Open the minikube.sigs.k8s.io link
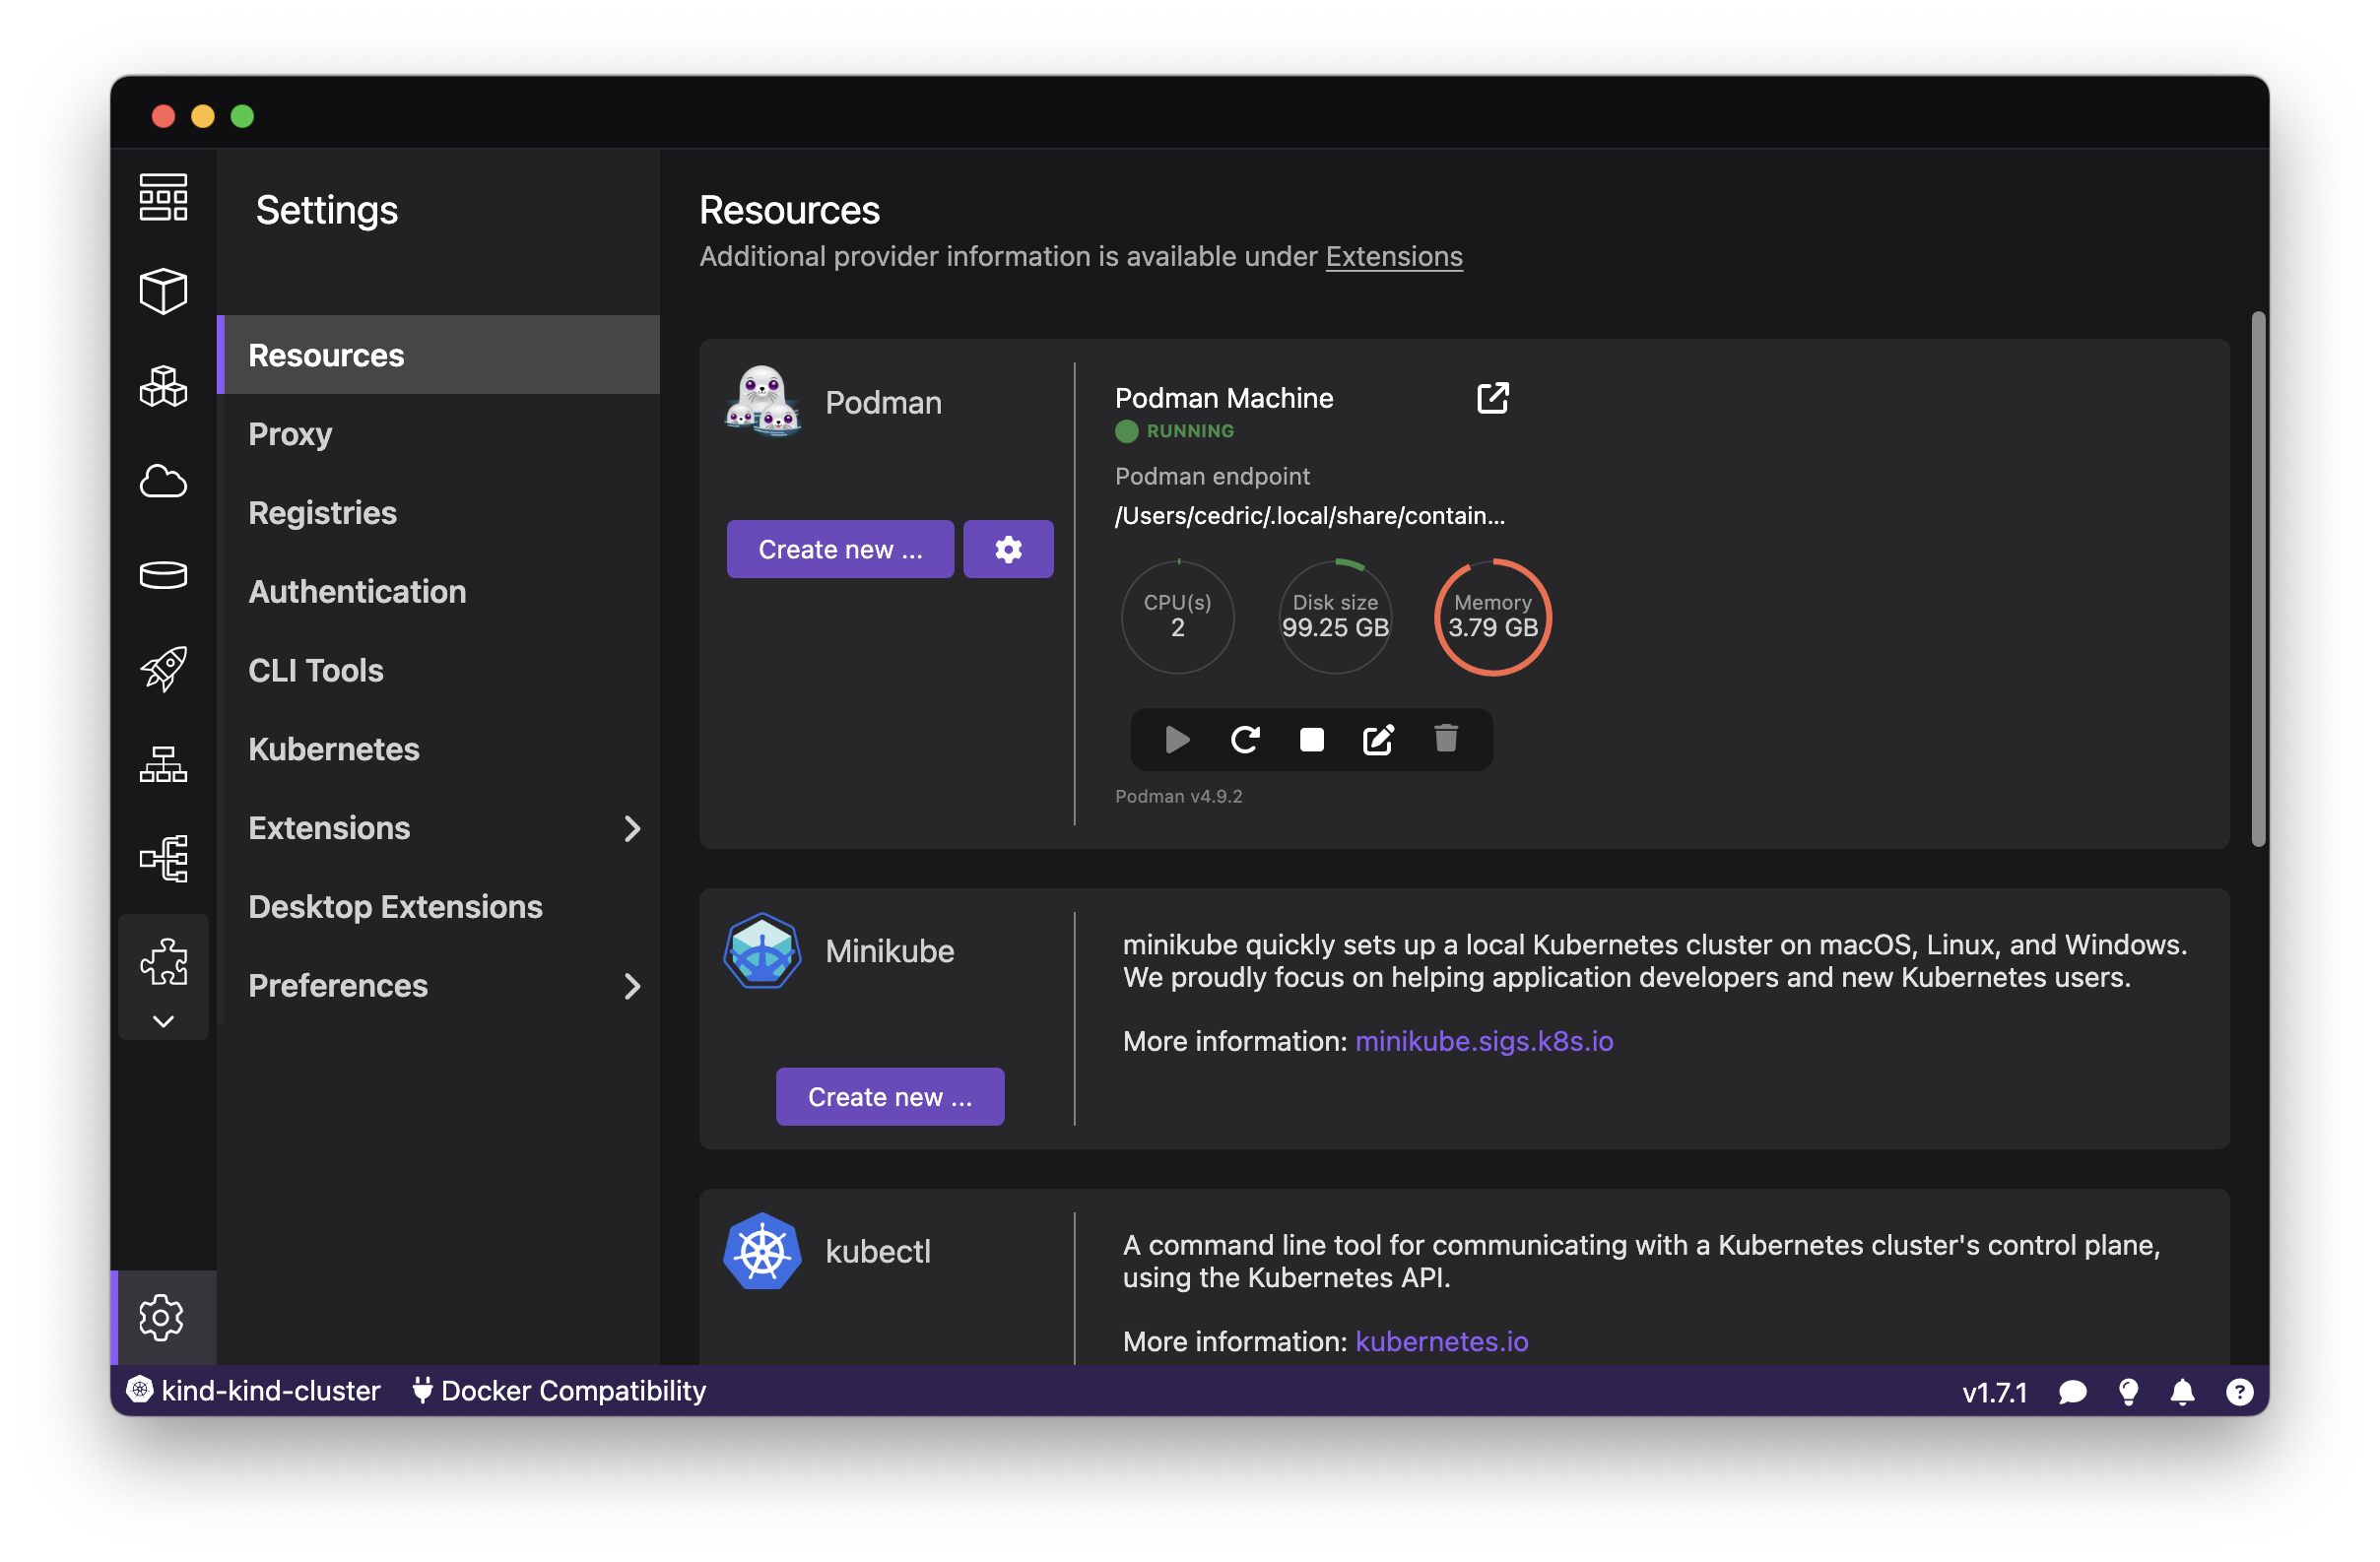The image size is (2380, 1562). pos(1483,1041)
